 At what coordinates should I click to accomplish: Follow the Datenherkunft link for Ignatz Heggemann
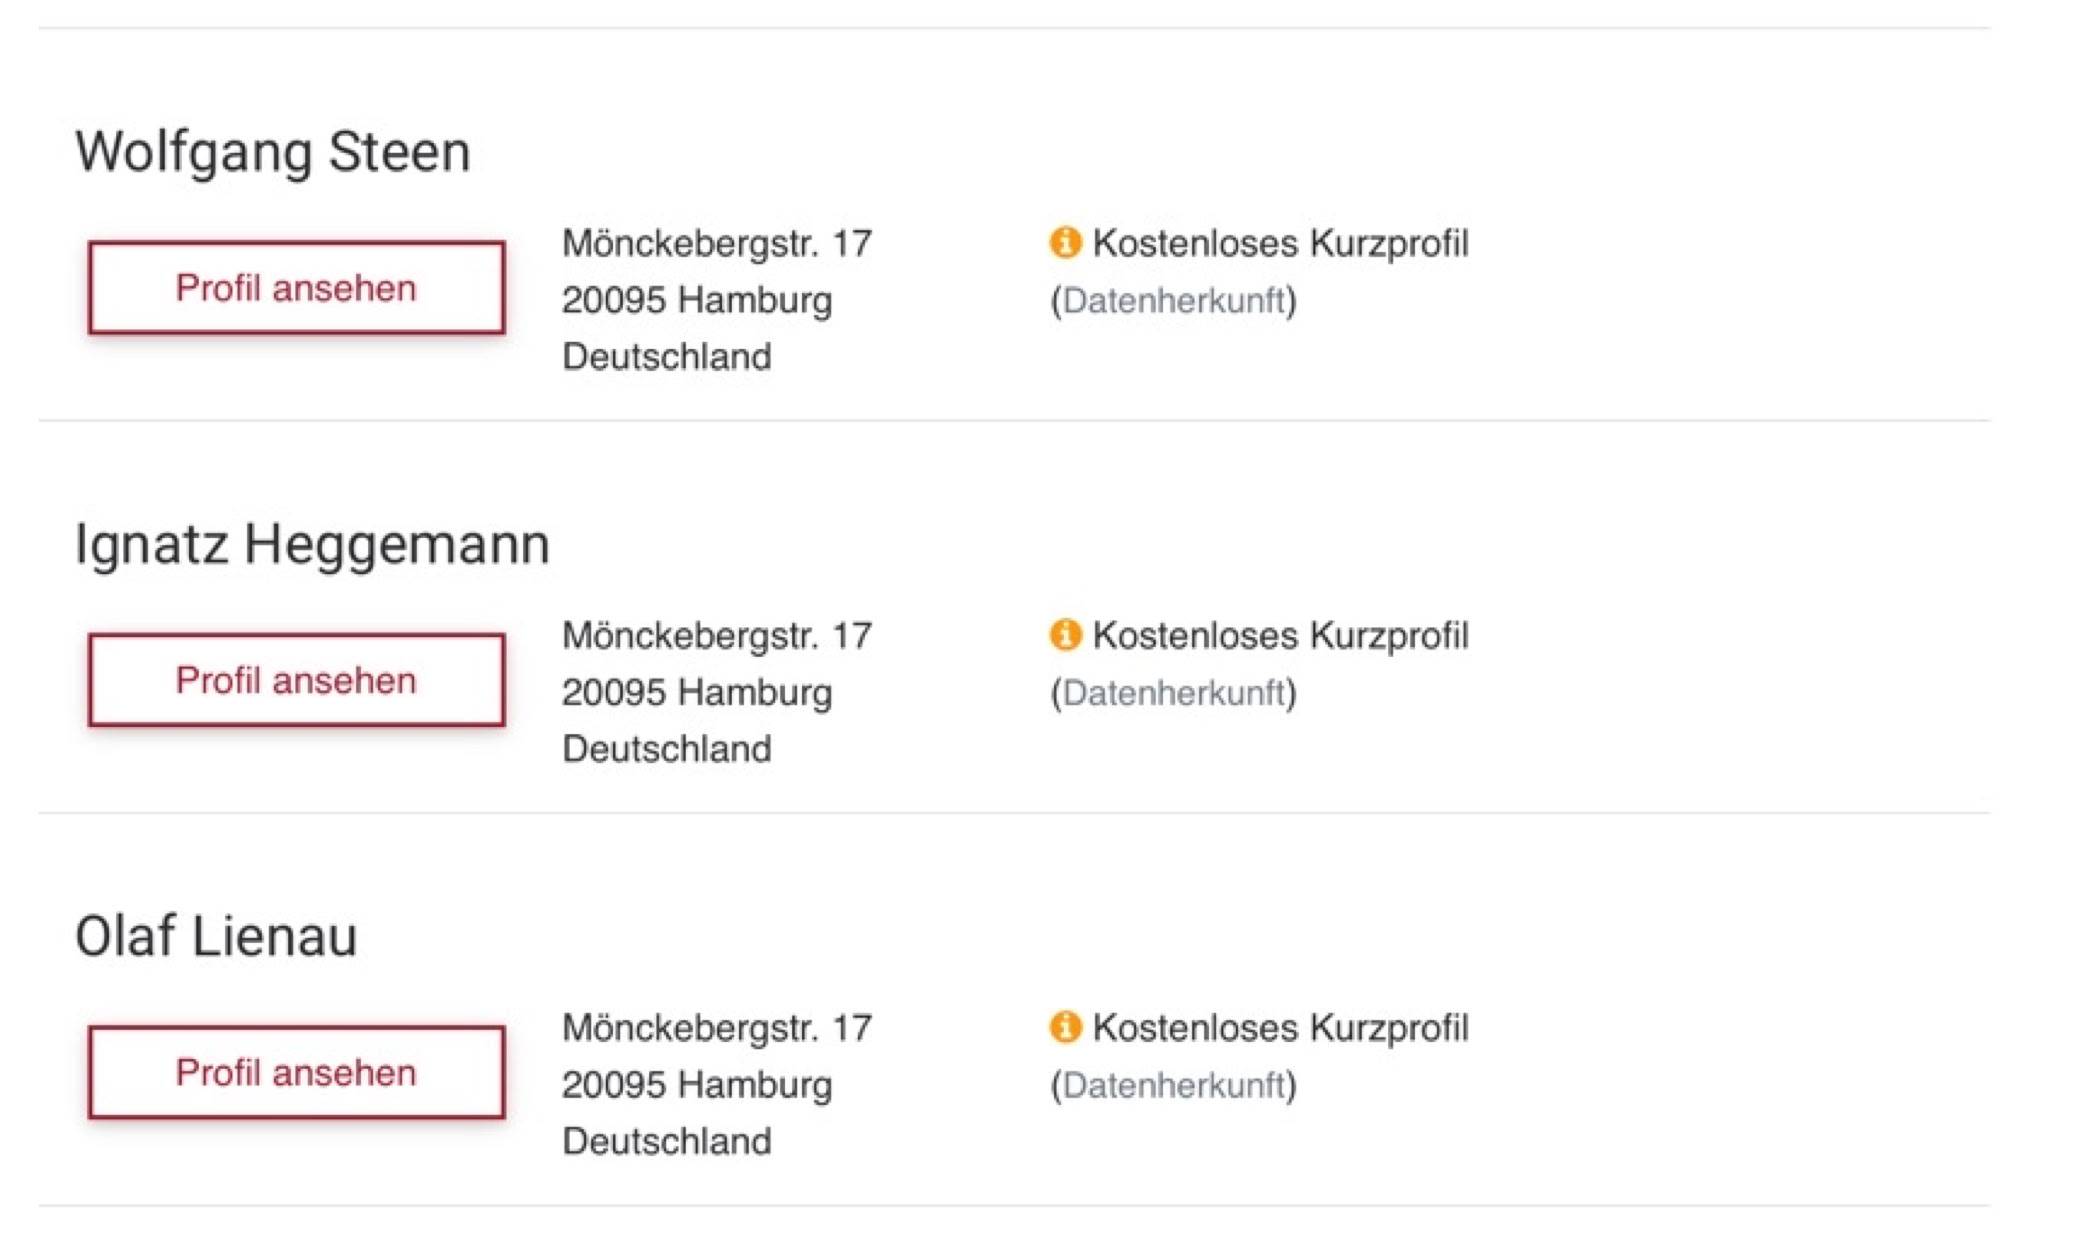[x=1173, y=692]
